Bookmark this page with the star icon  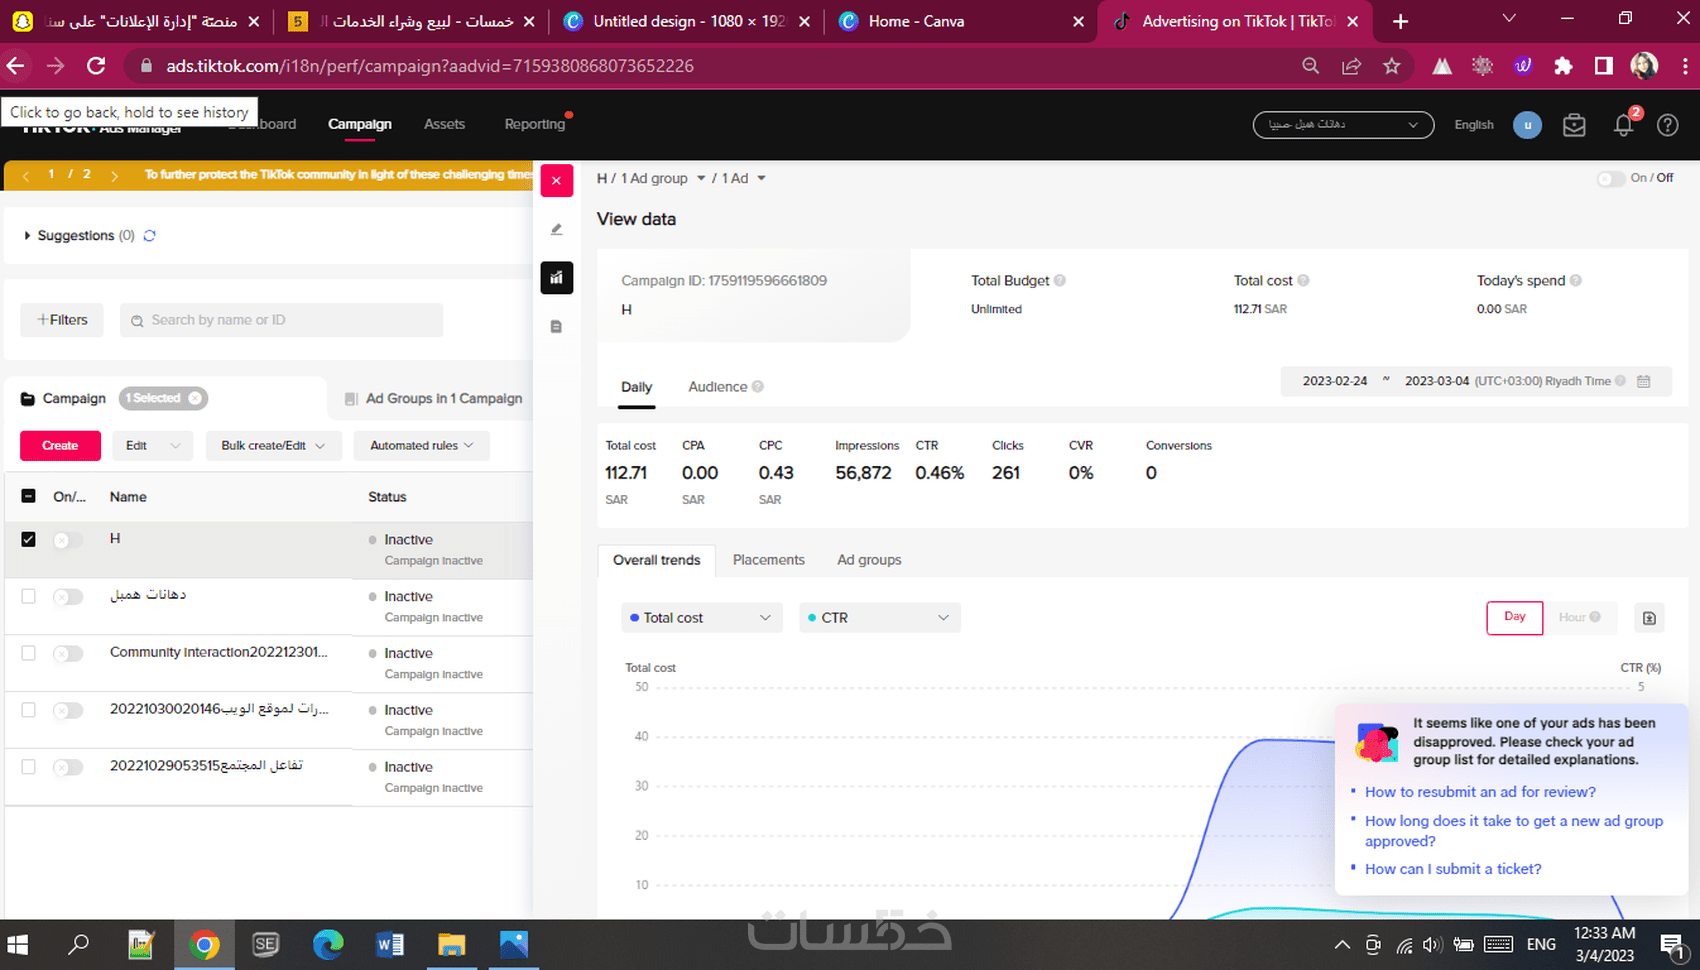1392,66
